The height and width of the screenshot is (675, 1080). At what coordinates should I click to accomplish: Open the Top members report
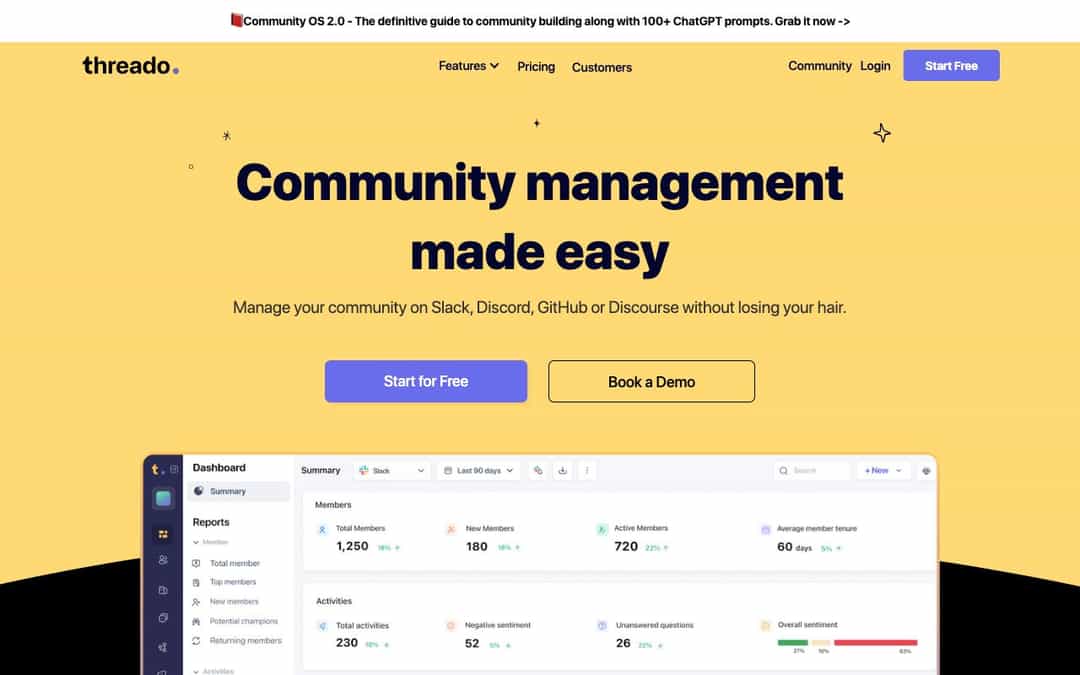click(233, 582)
